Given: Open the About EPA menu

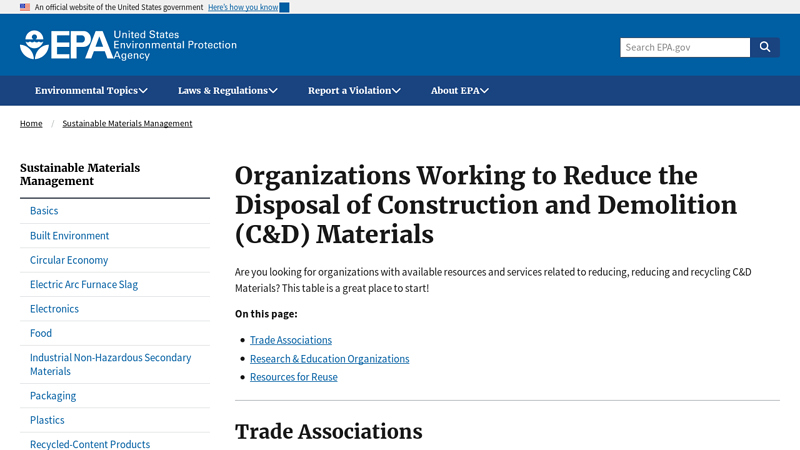Looking at the screenshot, I should (x=460, y=90).
